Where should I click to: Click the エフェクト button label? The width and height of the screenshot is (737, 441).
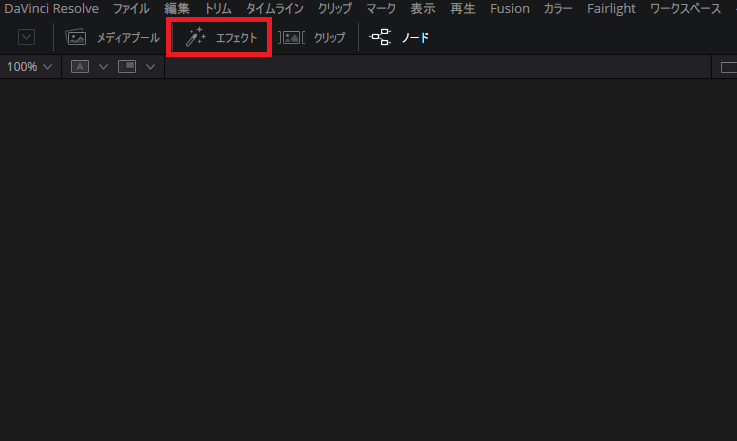coord(236,38)
